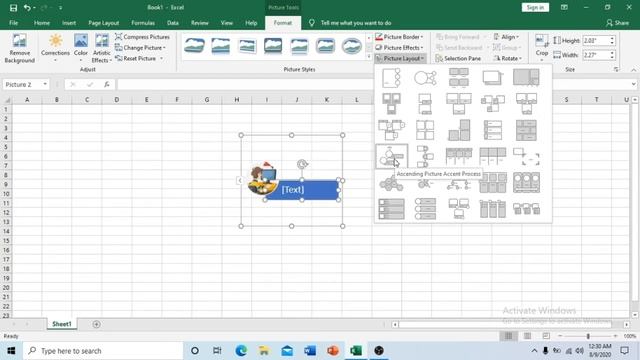The image size is (640, 360).
Task: Add a new sheet with the plus button
Action: [x=96, y=324]
